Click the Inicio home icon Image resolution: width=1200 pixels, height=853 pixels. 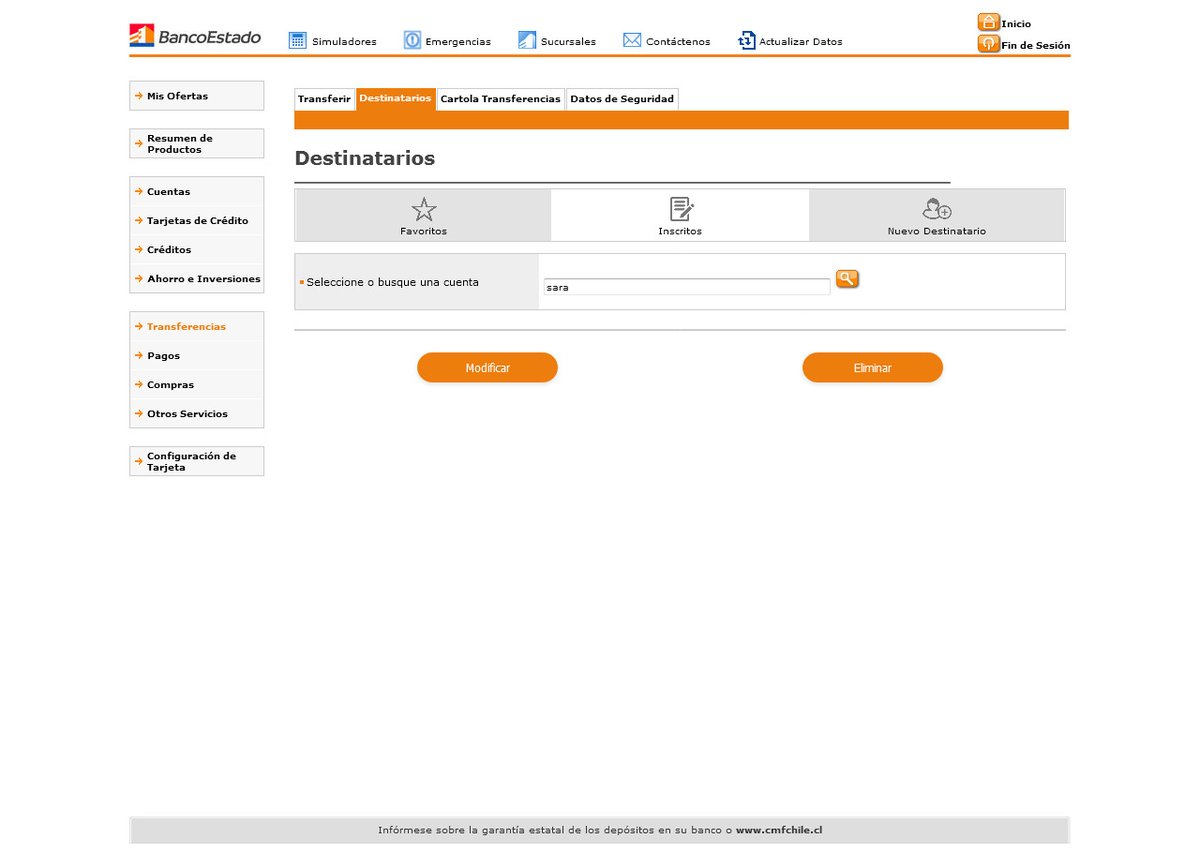[x=988, y=22]
